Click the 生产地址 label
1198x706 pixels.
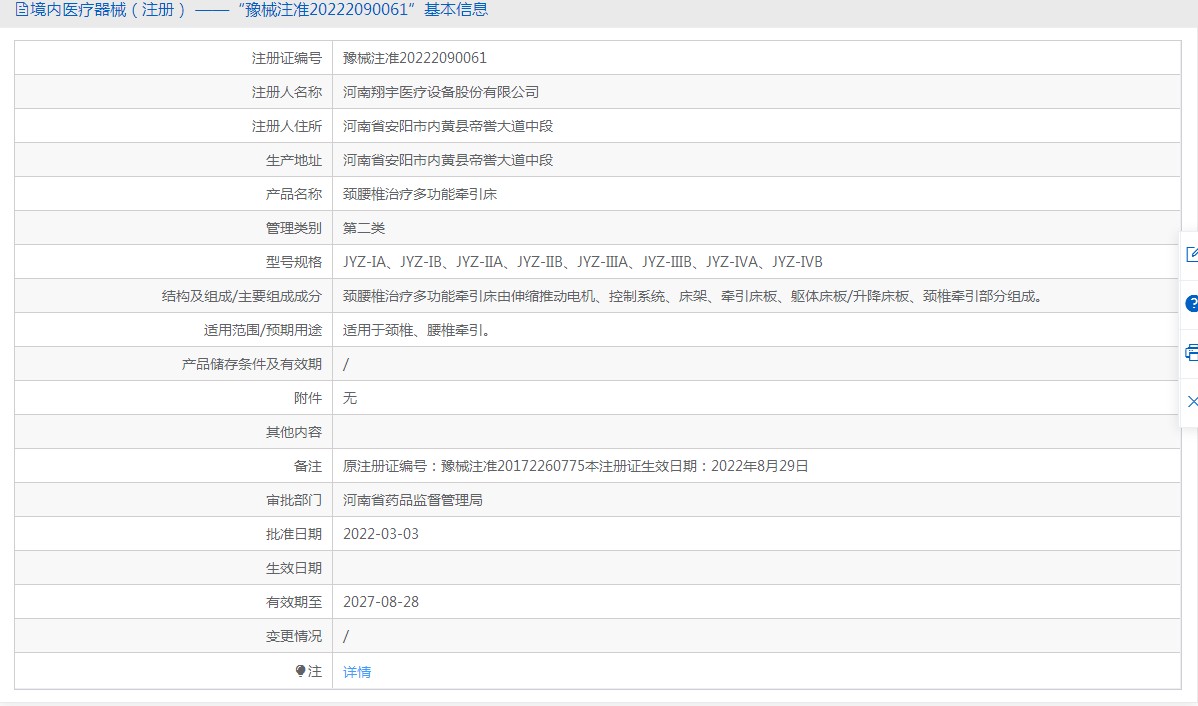tap(293, 160)
